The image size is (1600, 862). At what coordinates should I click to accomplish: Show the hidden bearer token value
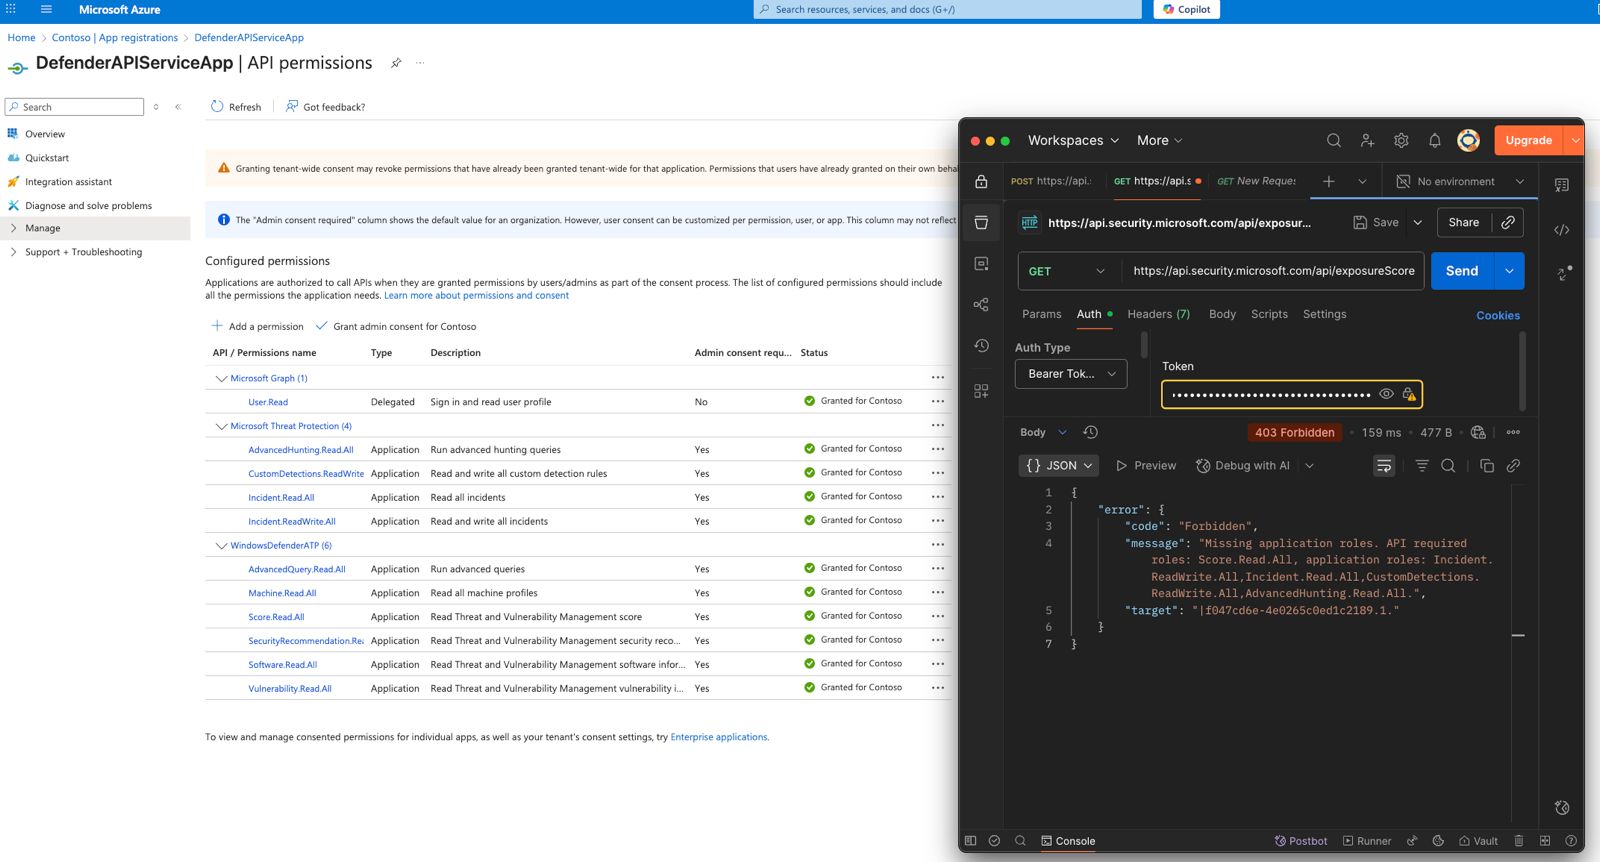1386,394
